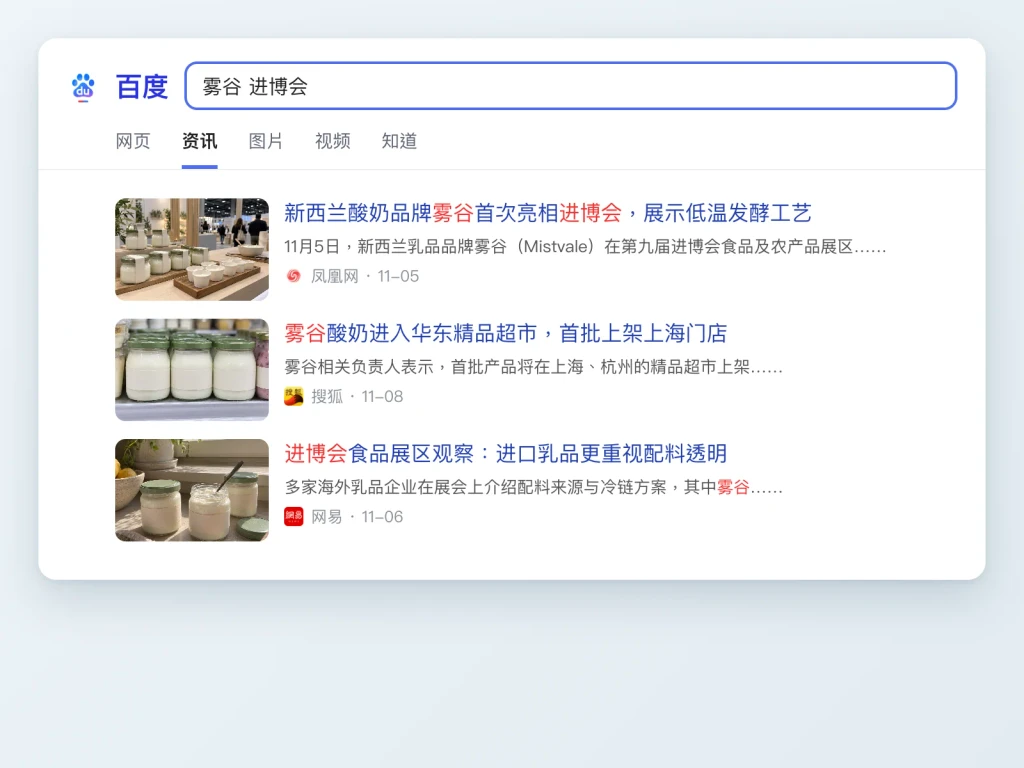Click the 网易 red source icon
1024x768 pixels.
[294, 517]
